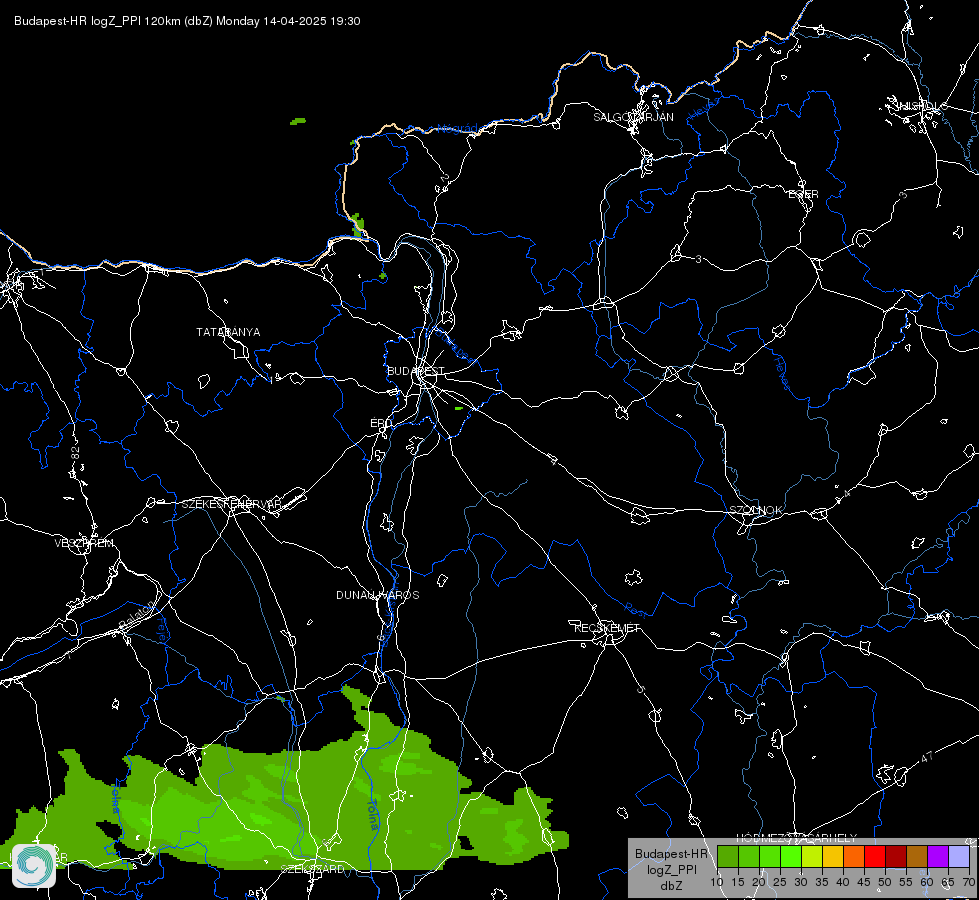The height and width of the screenshot is (900, 979).
Task: Select the 40-45 dBZ orange legend swatch
Action: pyautogui.click(x=854, y=857)
